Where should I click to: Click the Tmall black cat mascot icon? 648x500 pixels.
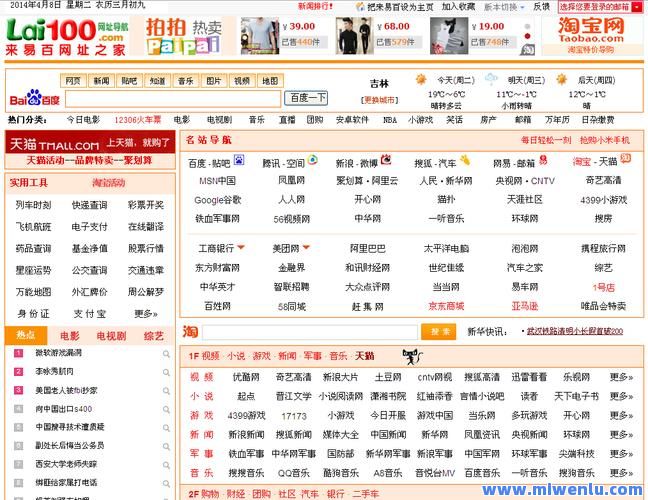412,356
